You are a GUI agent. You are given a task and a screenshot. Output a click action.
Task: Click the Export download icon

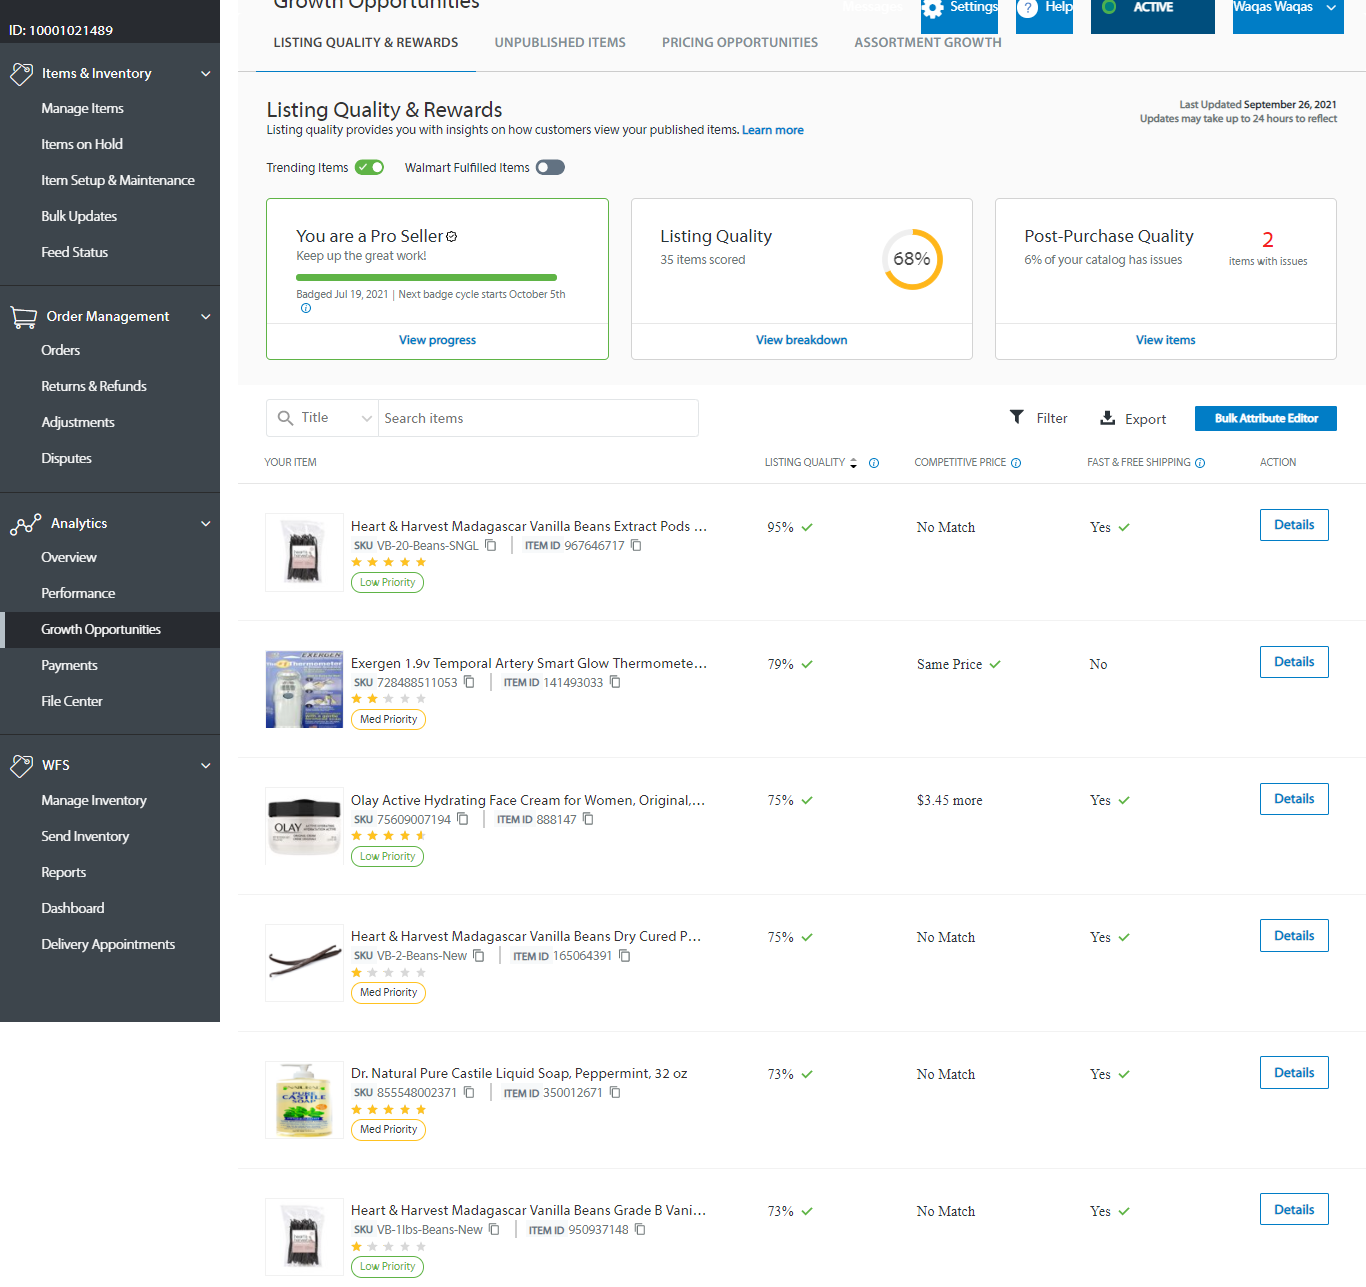click(1107, 418)
